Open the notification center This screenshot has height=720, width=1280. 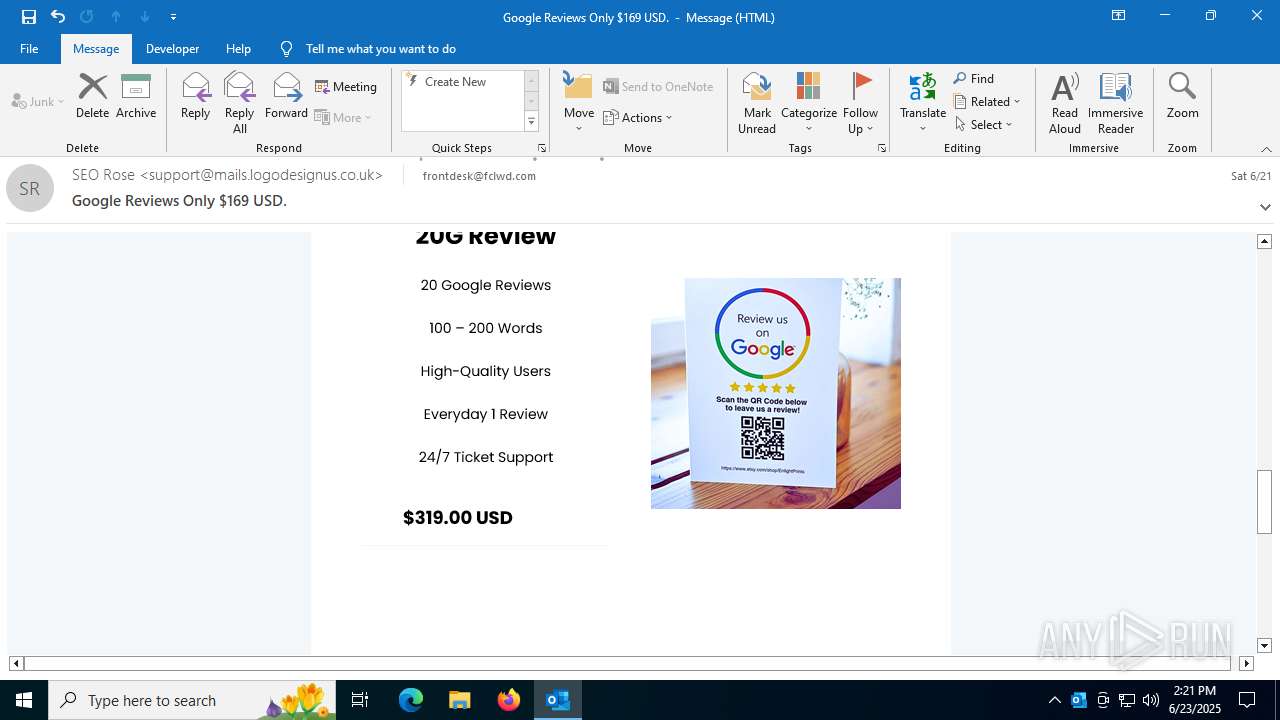[1247, 700]
